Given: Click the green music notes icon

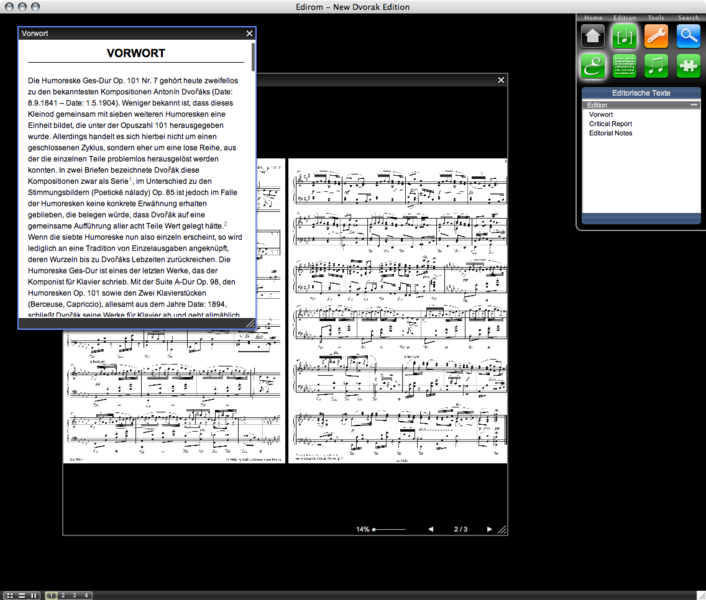Looking at the screenshot, I should [x=656, y=66].
